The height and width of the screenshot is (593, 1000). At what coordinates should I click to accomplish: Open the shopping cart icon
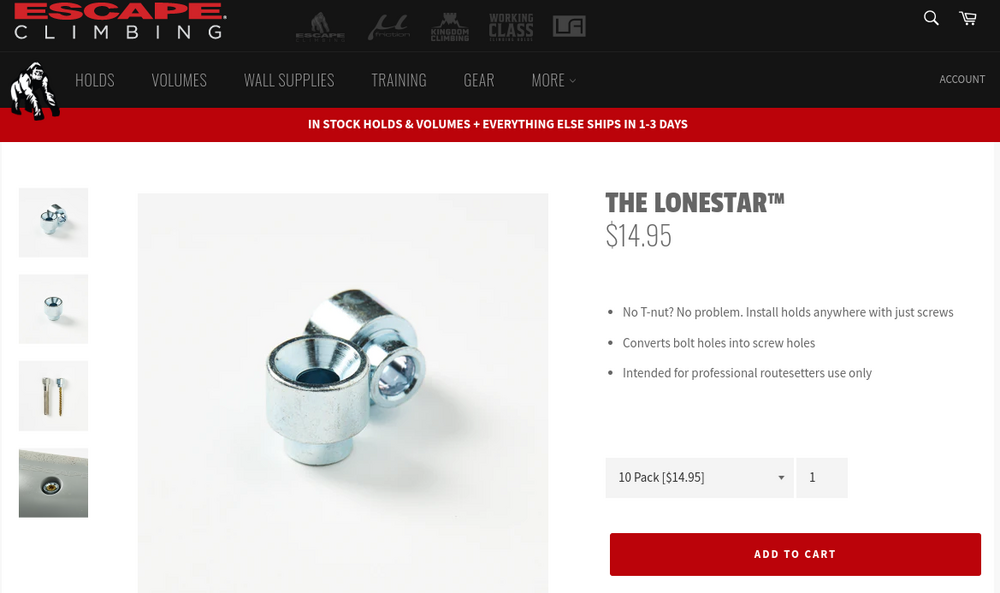point(968,18)
